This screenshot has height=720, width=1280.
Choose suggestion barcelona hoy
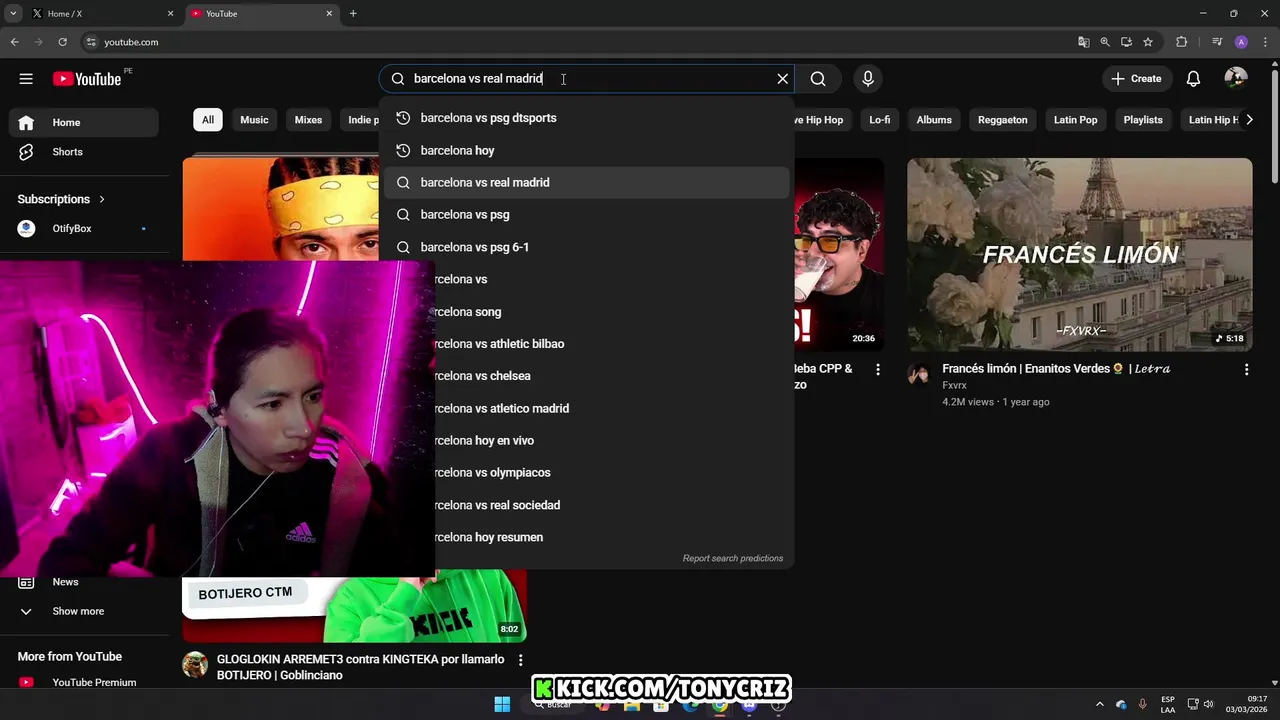[x=586, y=150]
